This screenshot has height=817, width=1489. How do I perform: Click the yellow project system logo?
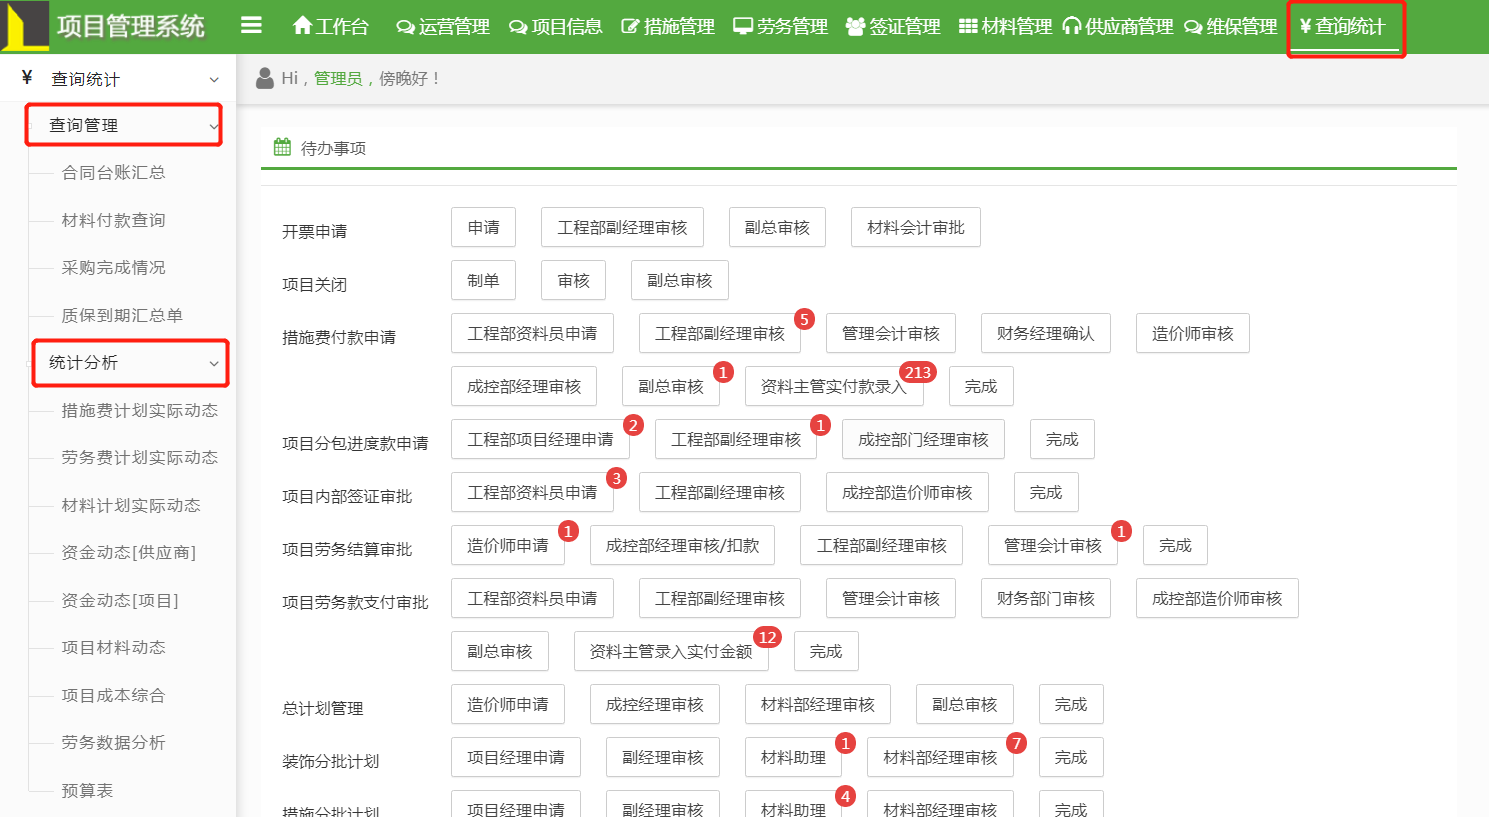click(25, 27)
